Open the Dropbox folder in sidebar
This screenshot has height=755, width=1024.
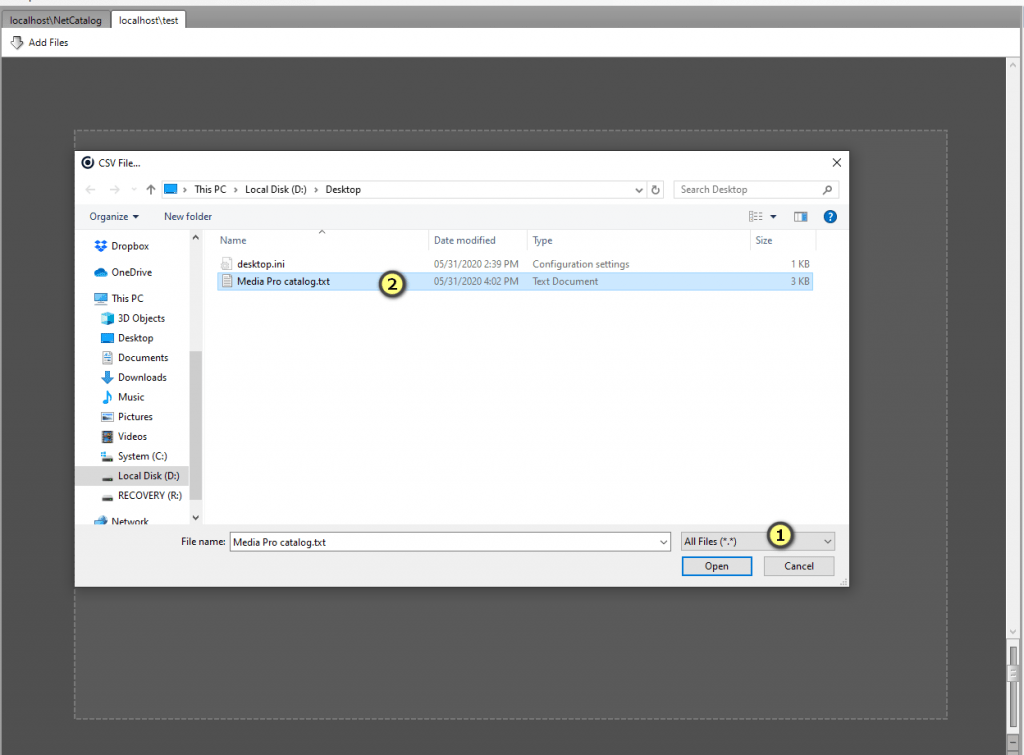coord(129,246)
